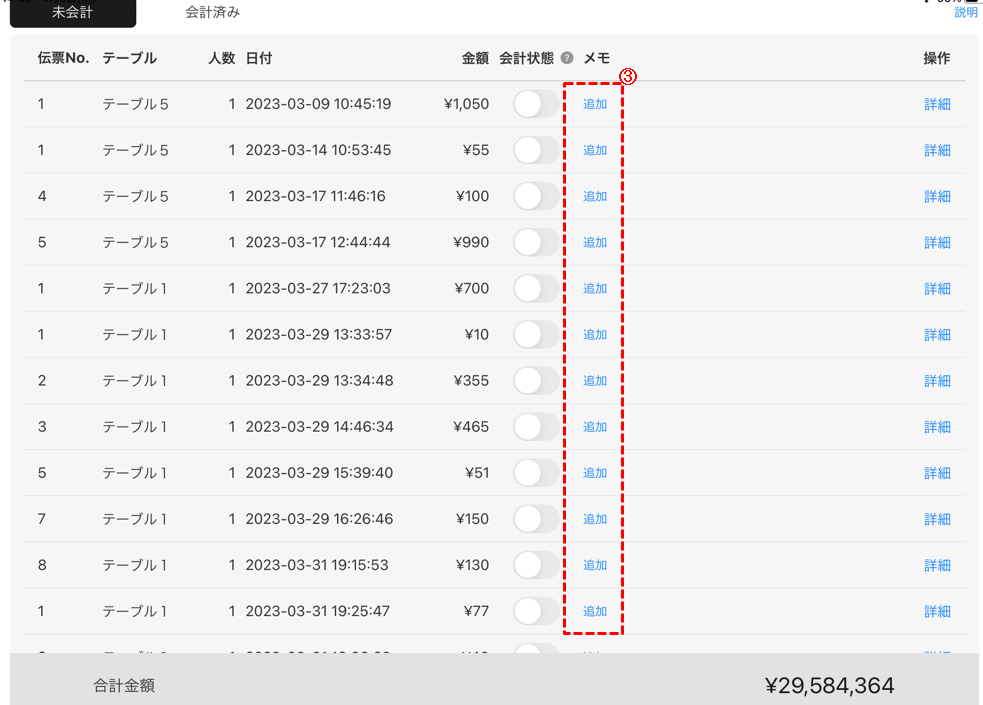Click 追加 for the ¥355 order
The width and height of the screenshot is (983, 705).
coord(595,381)
